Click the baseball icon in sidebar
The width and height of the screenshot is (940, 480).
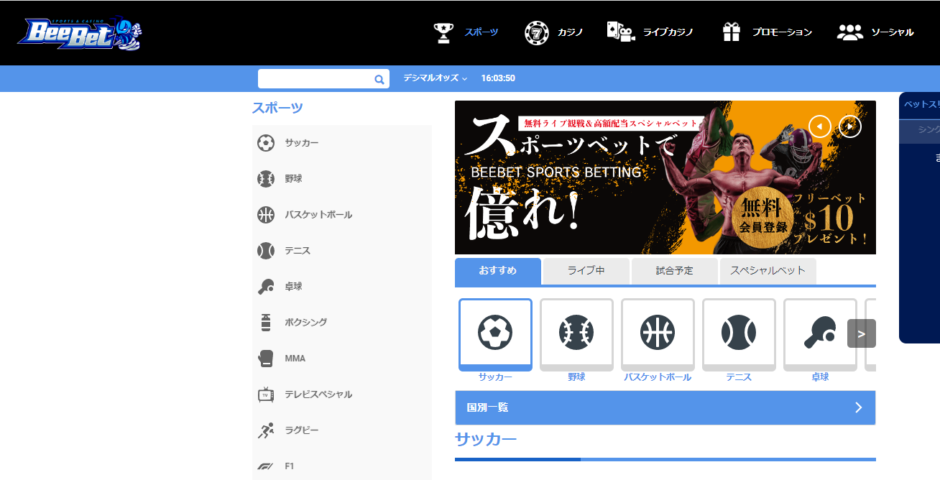coord(266,179)
